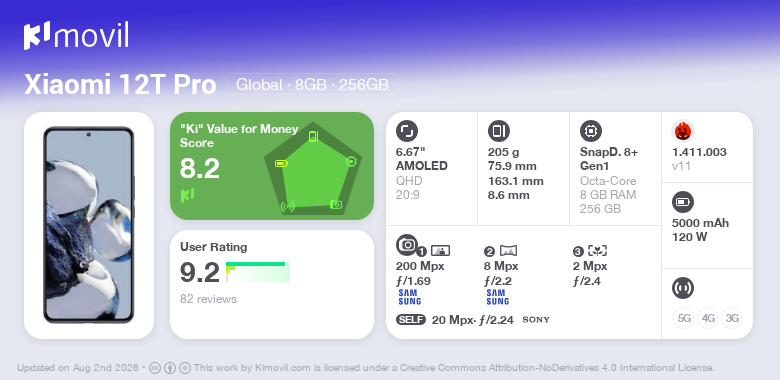This screenshot has width=780, height=380.
Task: Click the Global · 8GB · 256GB variant tag
Action: [x=312, y=85]
